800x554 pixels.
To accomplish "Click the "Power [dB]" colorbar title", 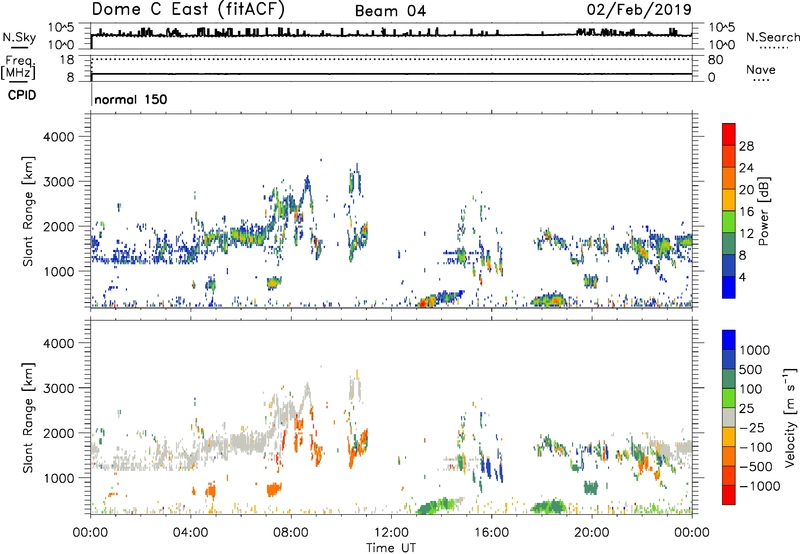I will coord(763,211).
